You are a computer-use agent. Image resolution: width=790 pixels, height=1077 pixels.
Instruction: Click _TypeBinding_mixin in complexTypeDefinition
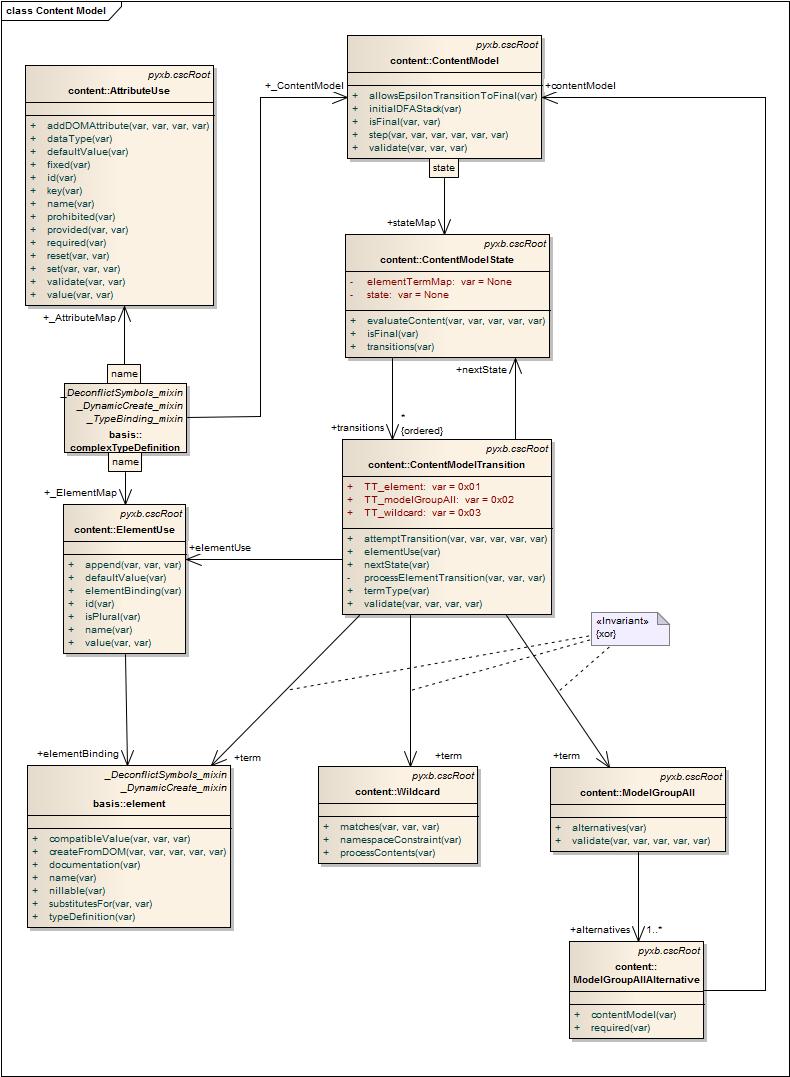pyautogui.click(x=135, y=418)
